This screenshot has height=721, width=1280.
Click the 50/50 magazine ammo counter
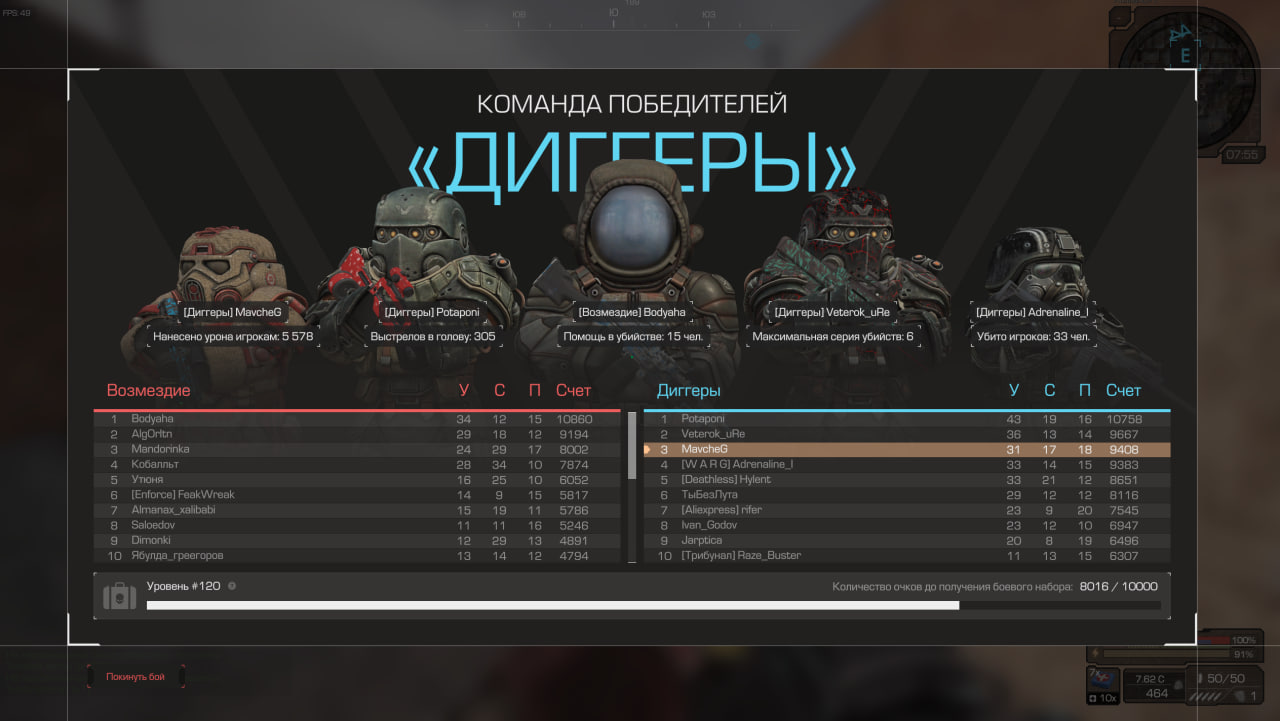point(1225,679)
